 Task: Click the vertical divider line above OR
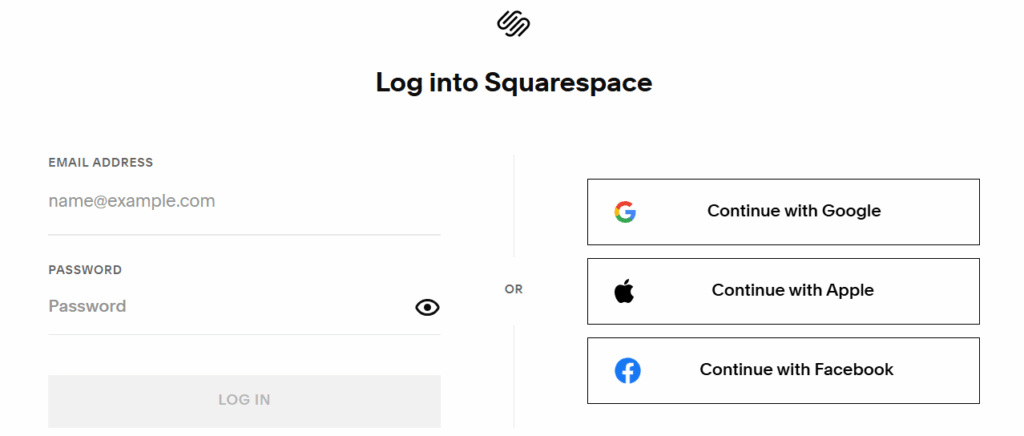[514, 205]
